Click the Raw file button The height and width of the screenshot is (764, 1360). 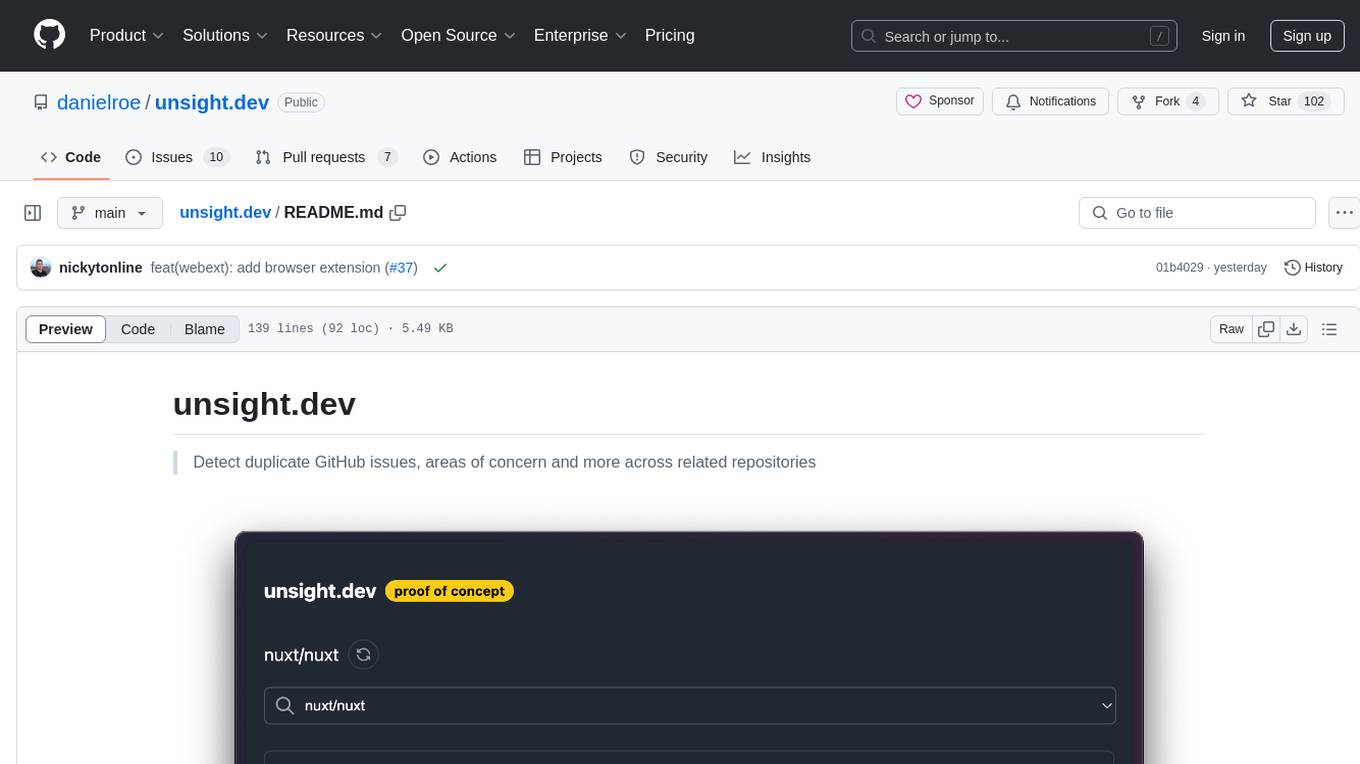(1231, 329)
